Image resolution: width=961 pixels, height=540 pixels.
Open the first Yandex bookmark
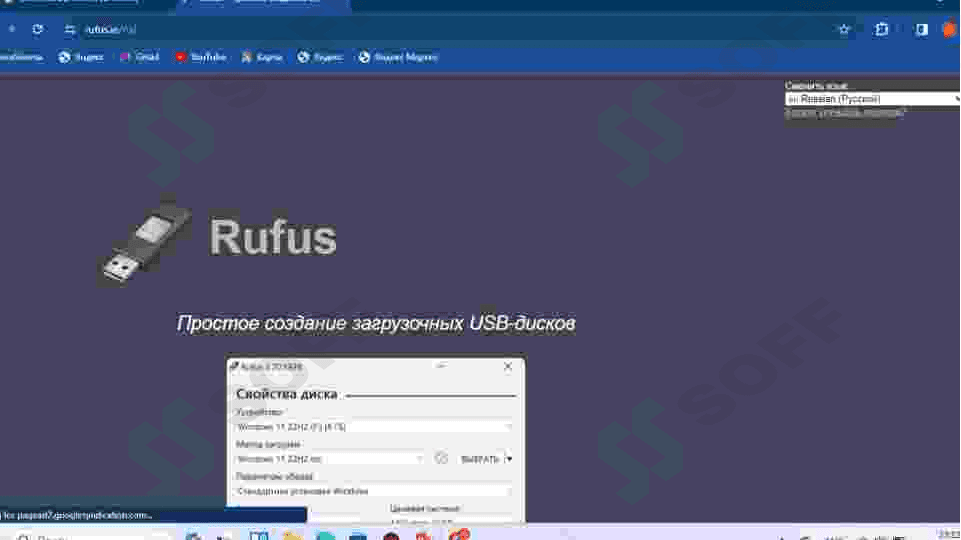[x=81, y=57]
